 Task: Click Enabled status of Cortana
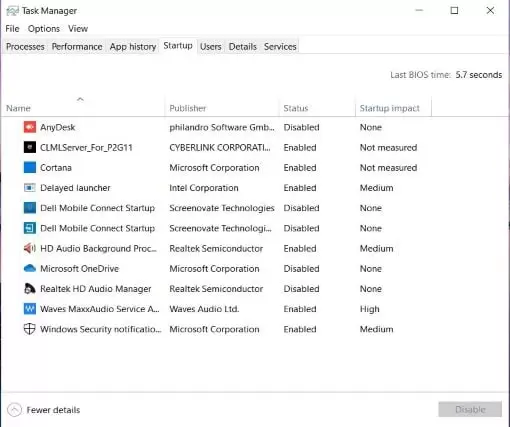(300, 168)
